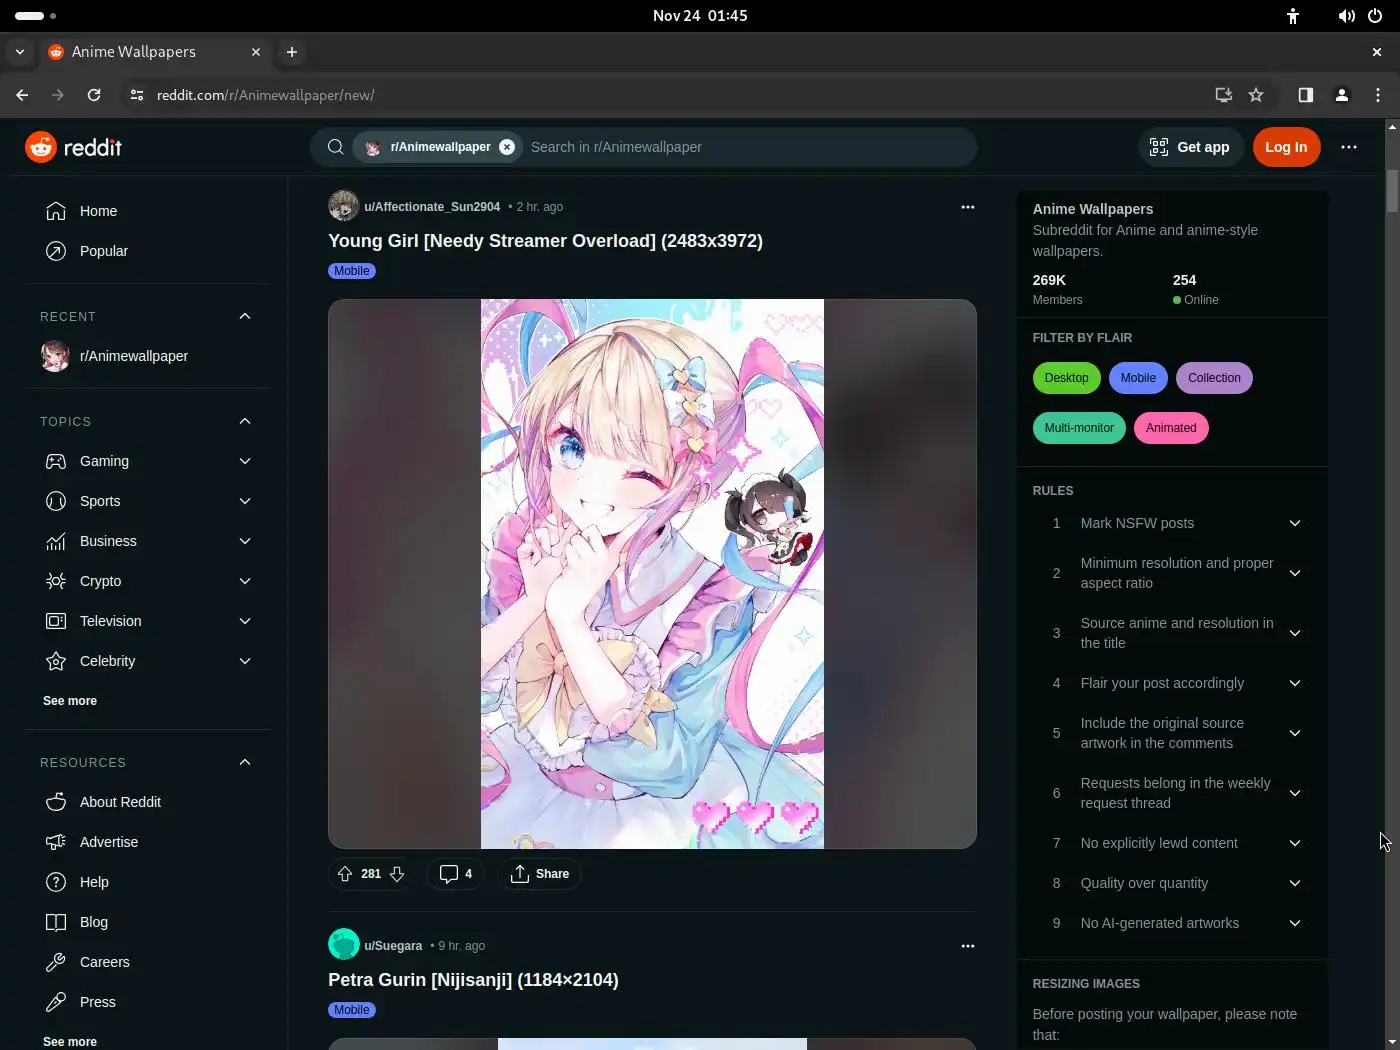Click the Reddit logo in the header

pyautogui.click(x=73, y=147)
